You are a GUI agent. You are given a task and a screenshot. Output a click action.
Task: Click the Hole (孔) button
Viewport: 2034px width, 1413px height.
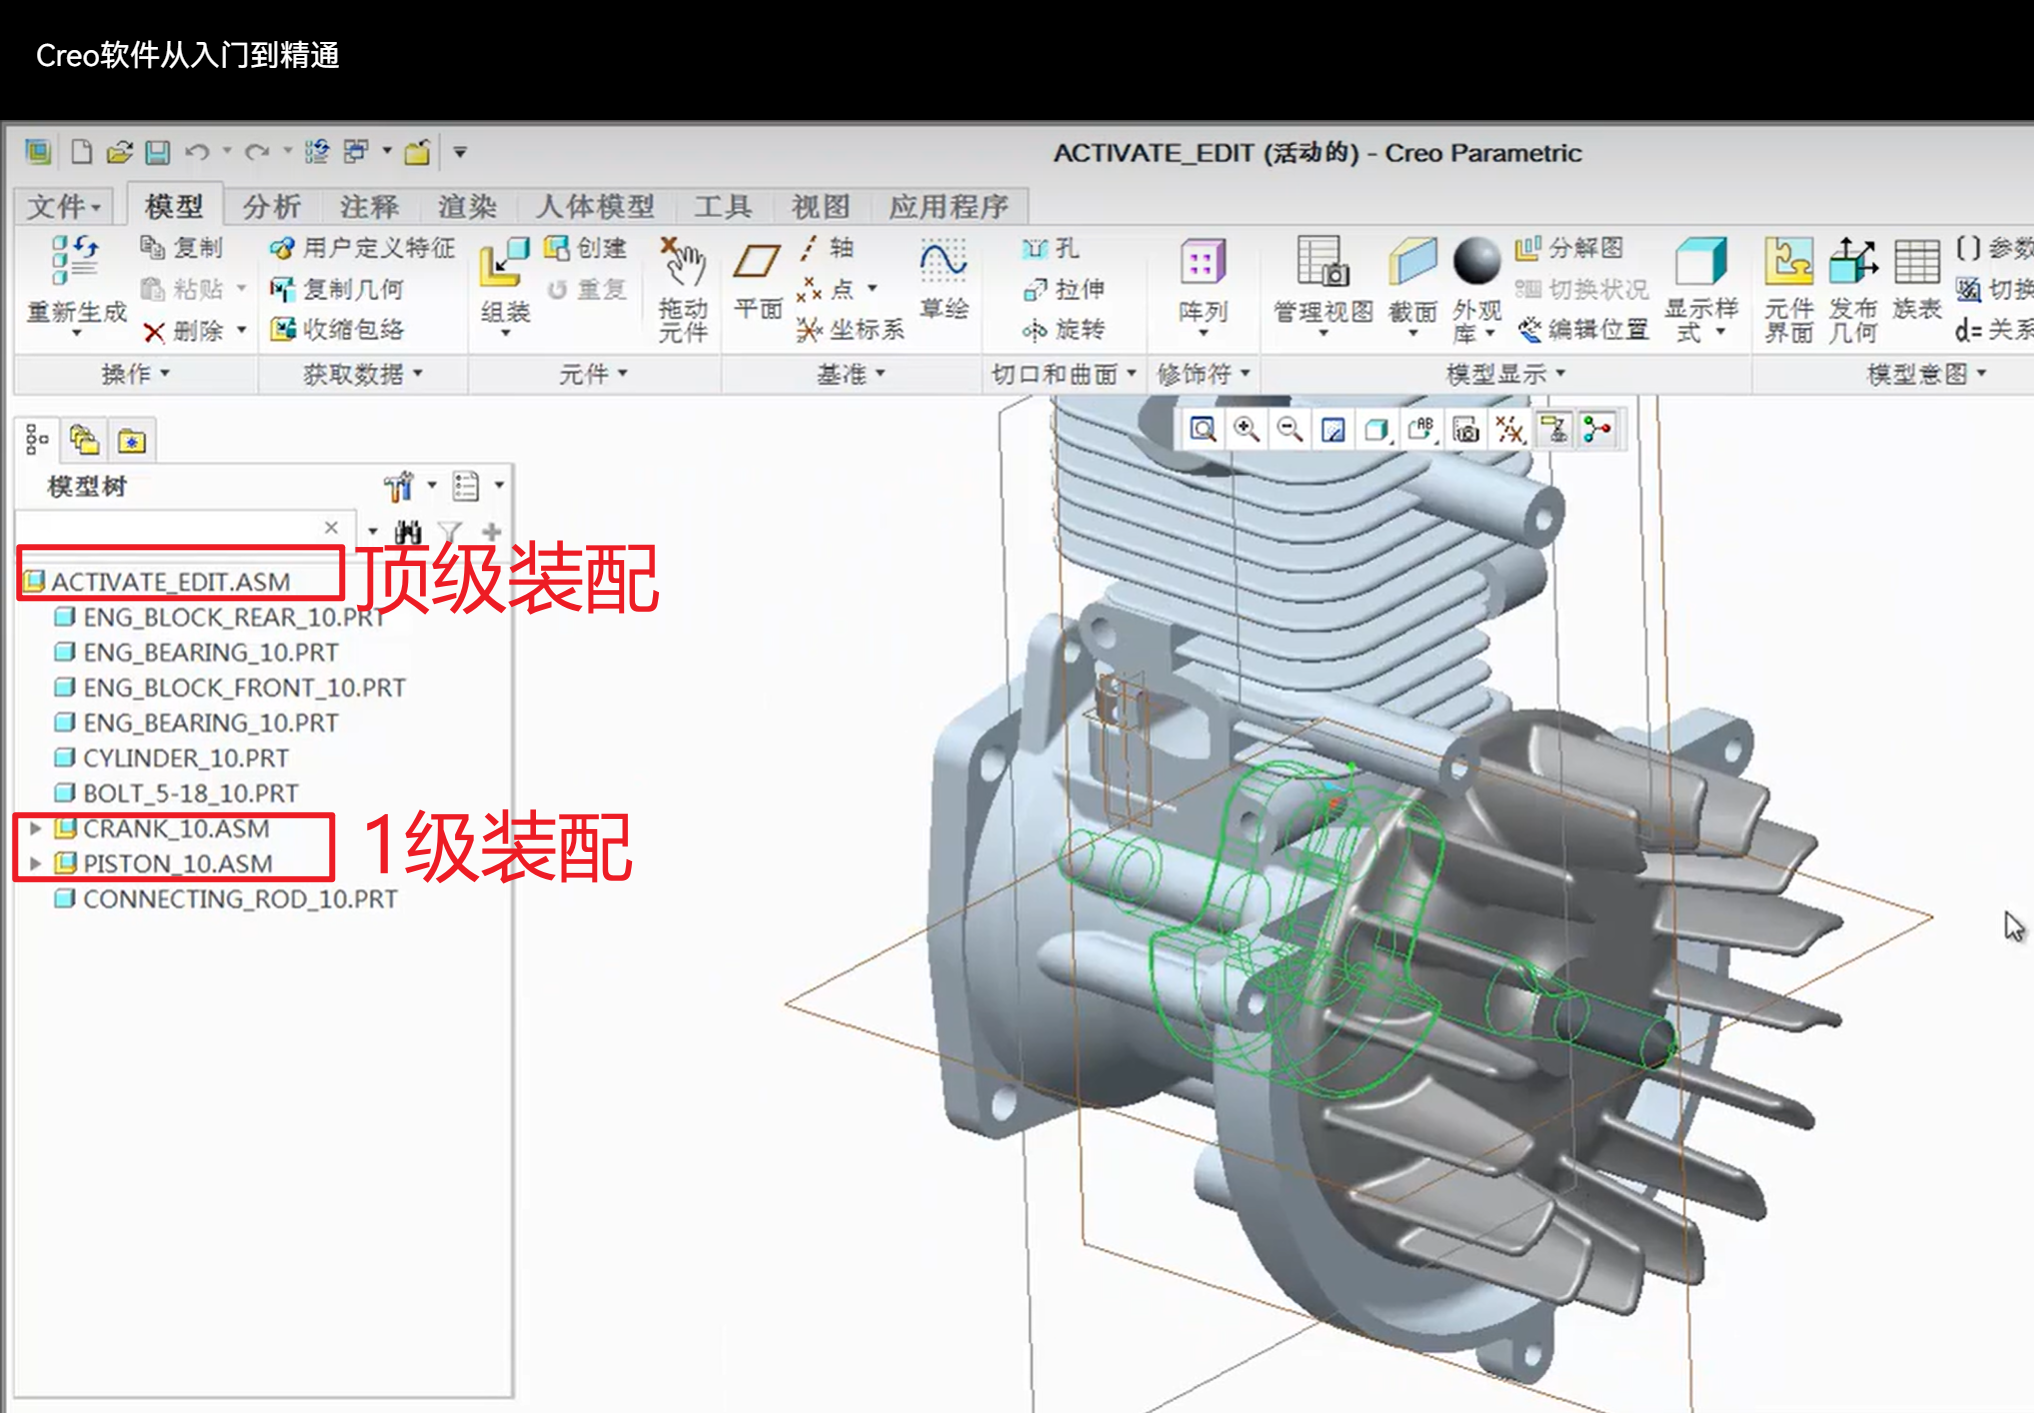(x=1052, y=248)
